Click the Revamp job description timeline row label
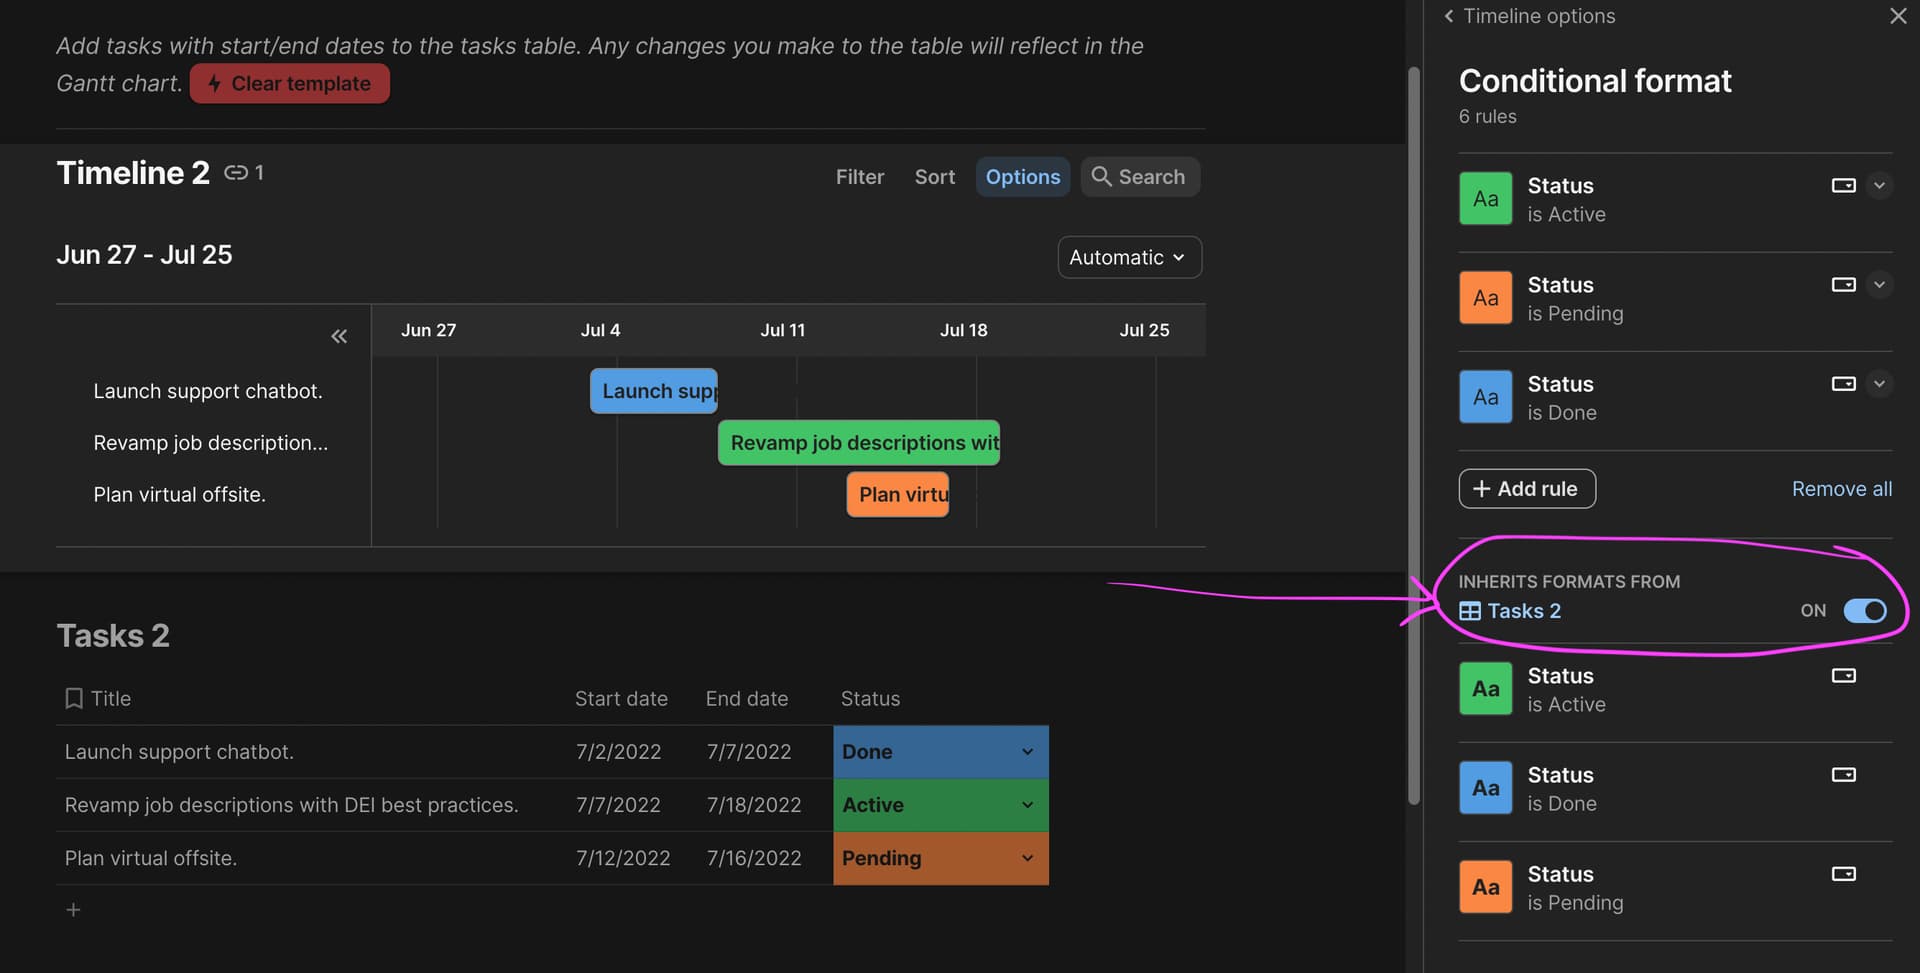 (210, 443)
